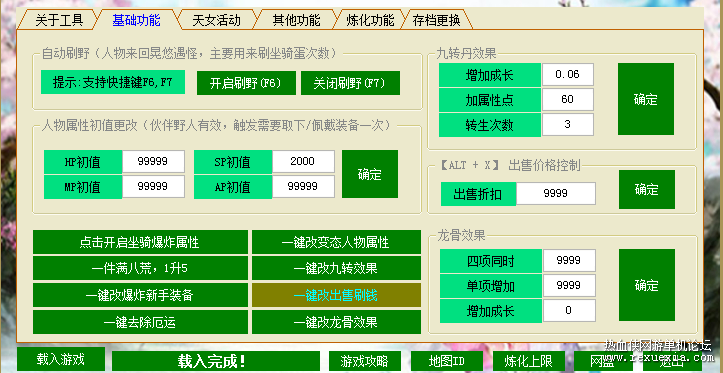723x373 pixels.
Task: Click the 出售折扣 input box
Action: pos(556,194)
